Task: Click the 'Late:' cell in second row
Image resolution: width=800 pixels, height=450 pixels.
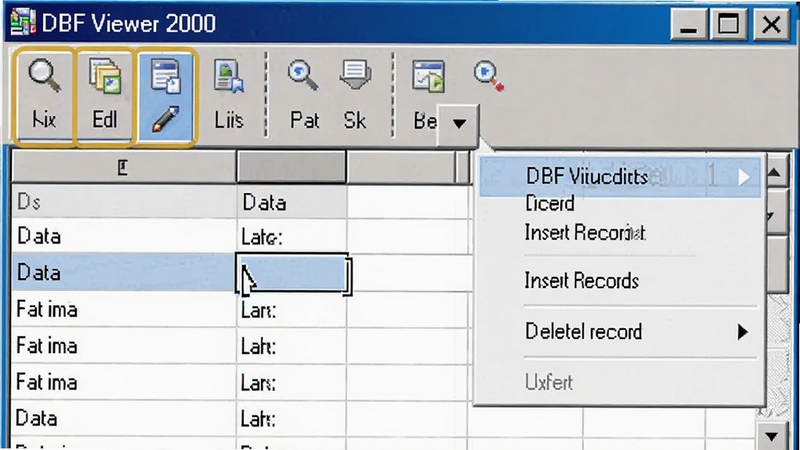Action: [291, 237]
